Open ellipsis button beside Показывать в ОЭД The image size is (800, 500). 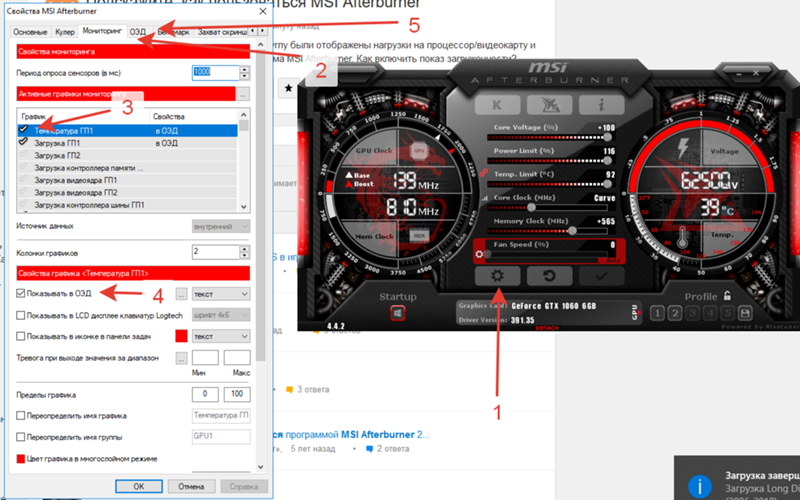point(181,294)
